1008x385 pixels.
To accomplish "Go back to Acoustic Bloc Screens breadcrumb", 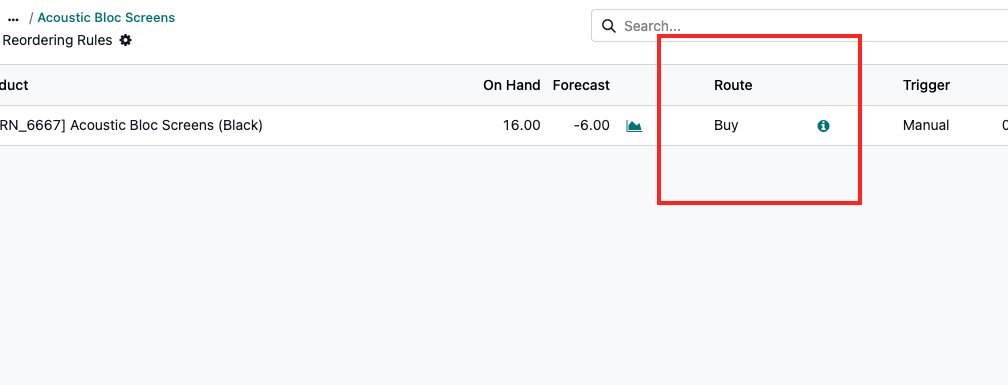I will click(106, 17).
